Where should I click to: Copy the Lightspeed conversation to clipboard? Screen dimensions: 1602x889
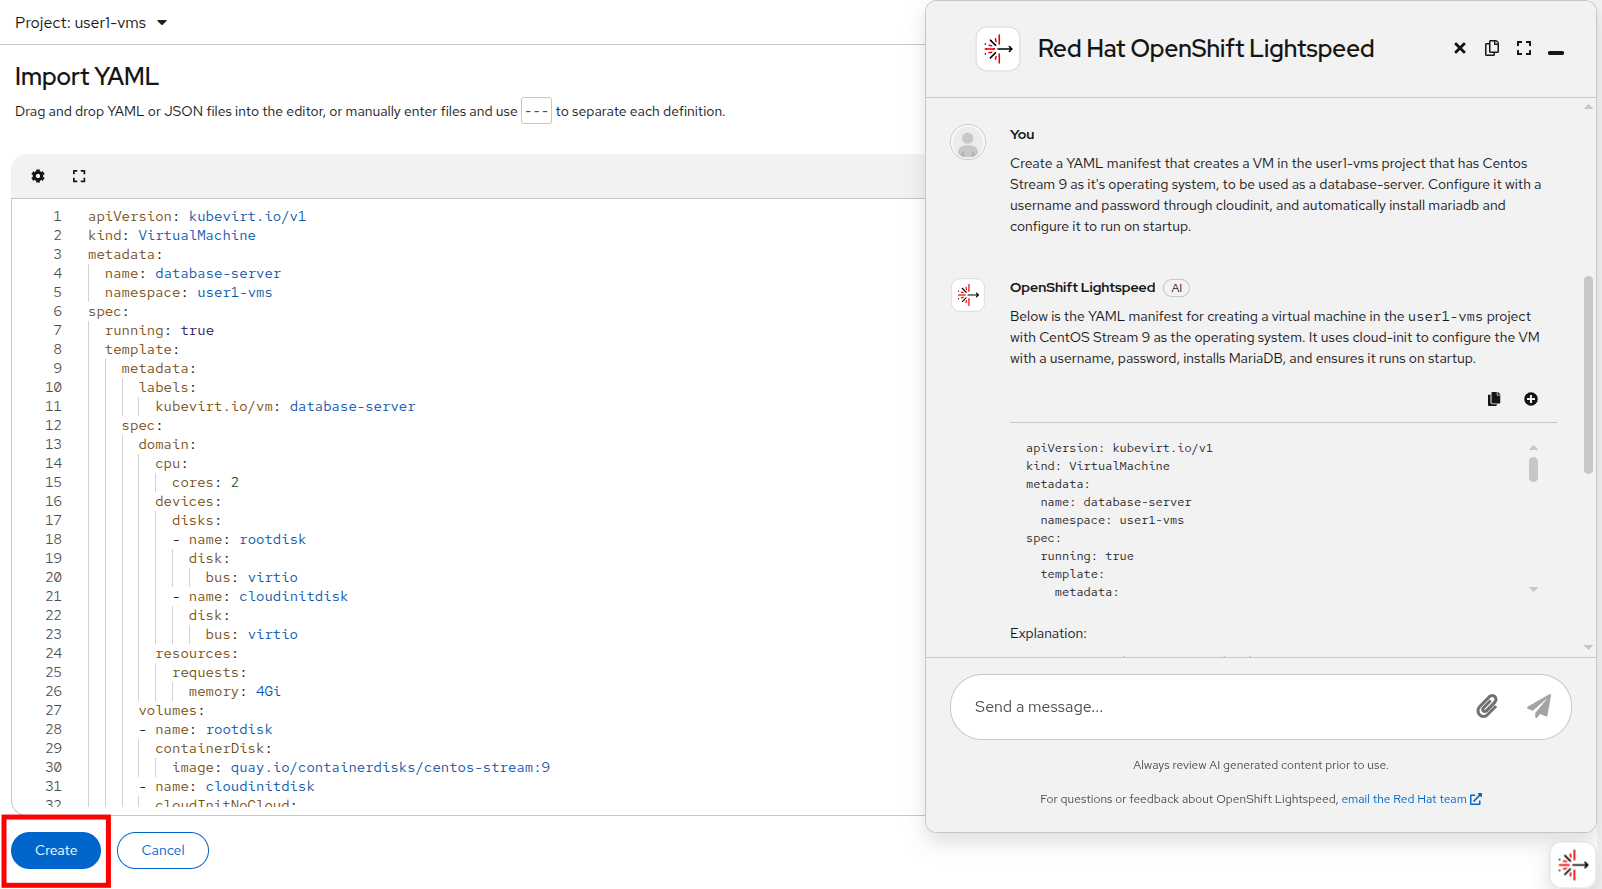coord(1492,48)
